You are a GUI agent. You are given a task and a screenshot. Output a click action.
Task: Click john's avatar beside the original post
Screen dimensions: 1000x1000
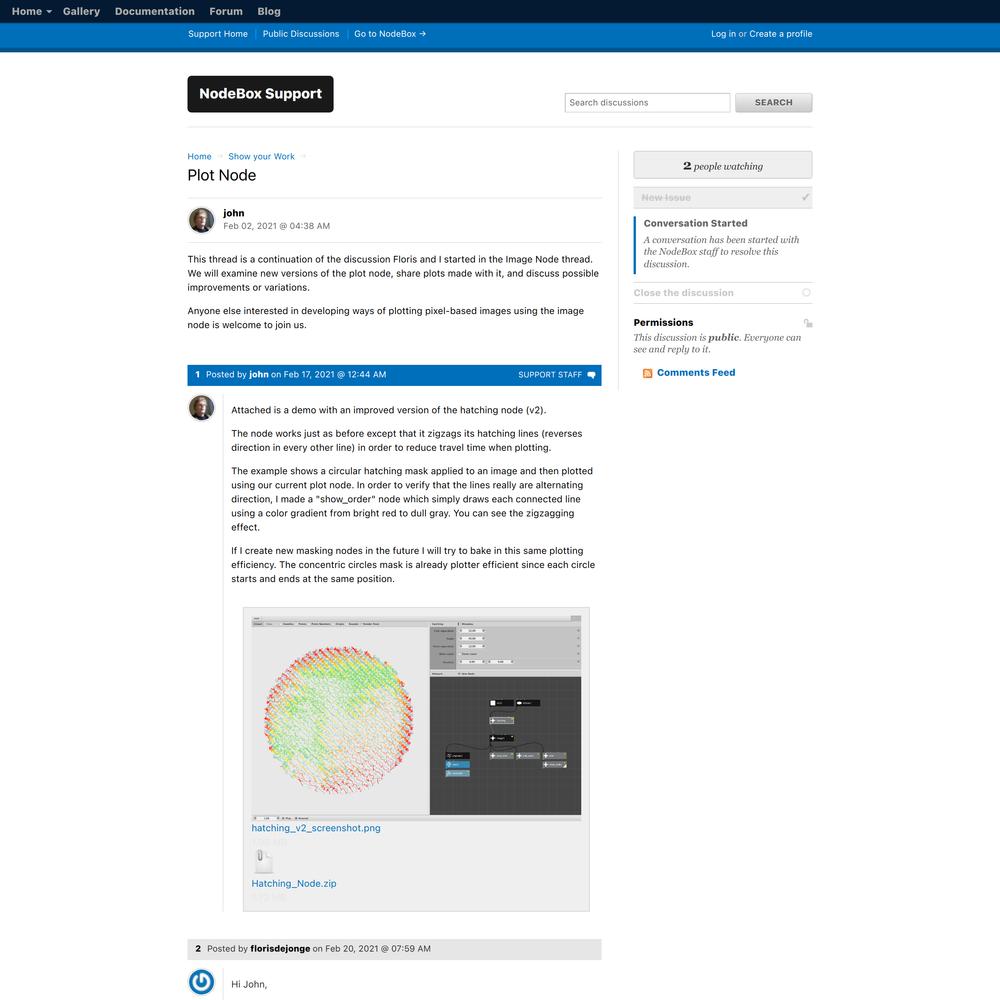pyautogui.click(x=202, y=220)
